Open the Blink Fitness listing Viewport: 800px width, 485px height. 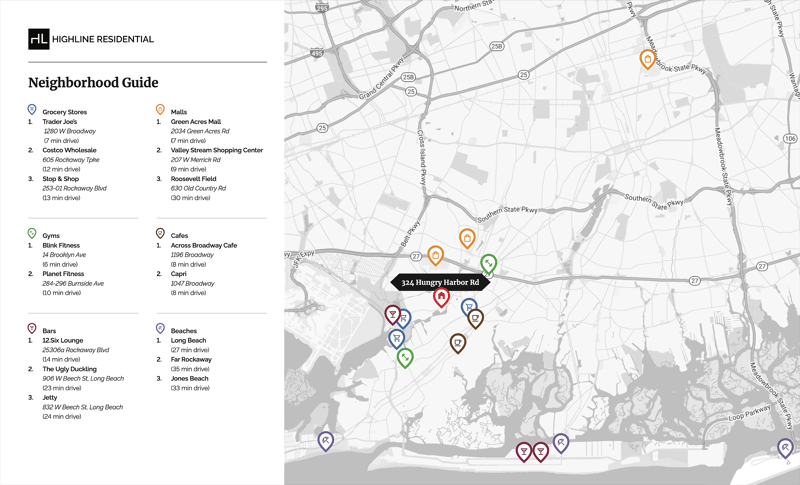click(61, 245)
